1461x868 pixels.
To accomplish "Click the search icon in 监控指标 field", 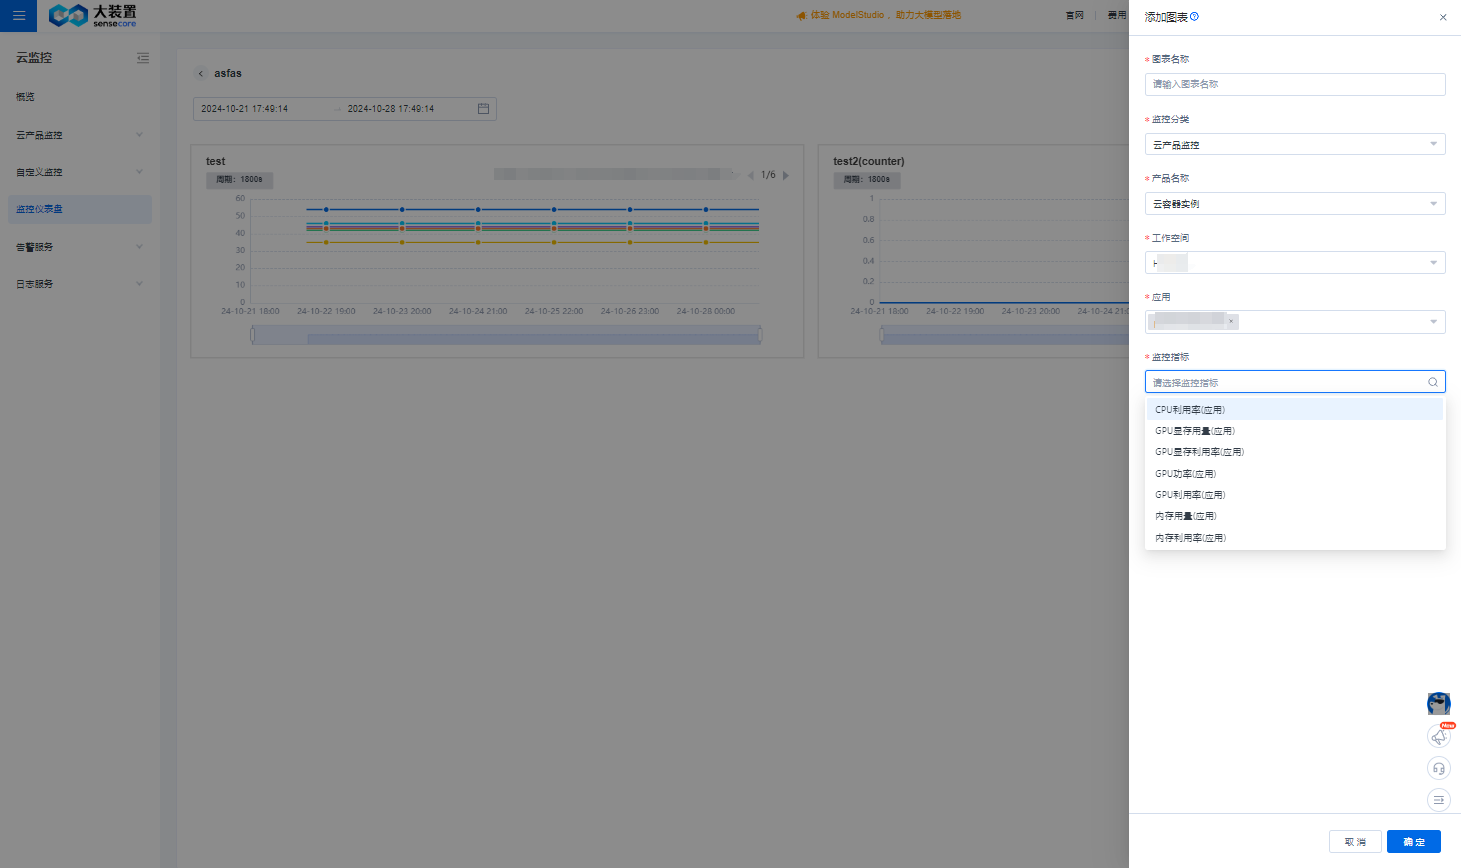I will point(1432,382).
